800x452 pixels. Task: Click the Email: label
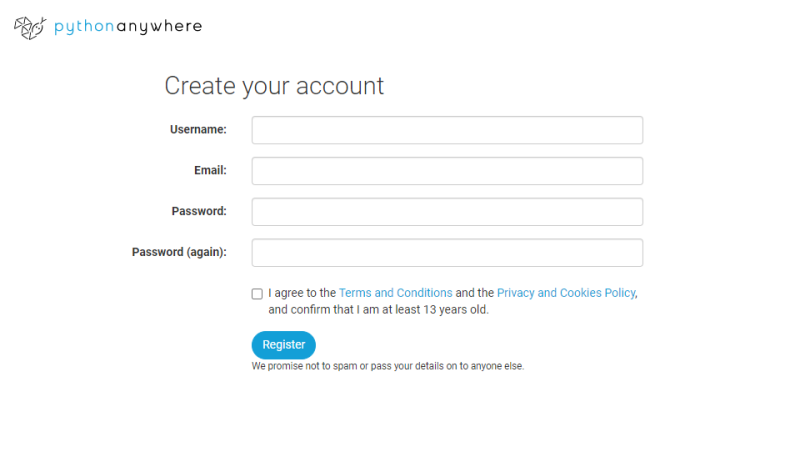(210, 171)
